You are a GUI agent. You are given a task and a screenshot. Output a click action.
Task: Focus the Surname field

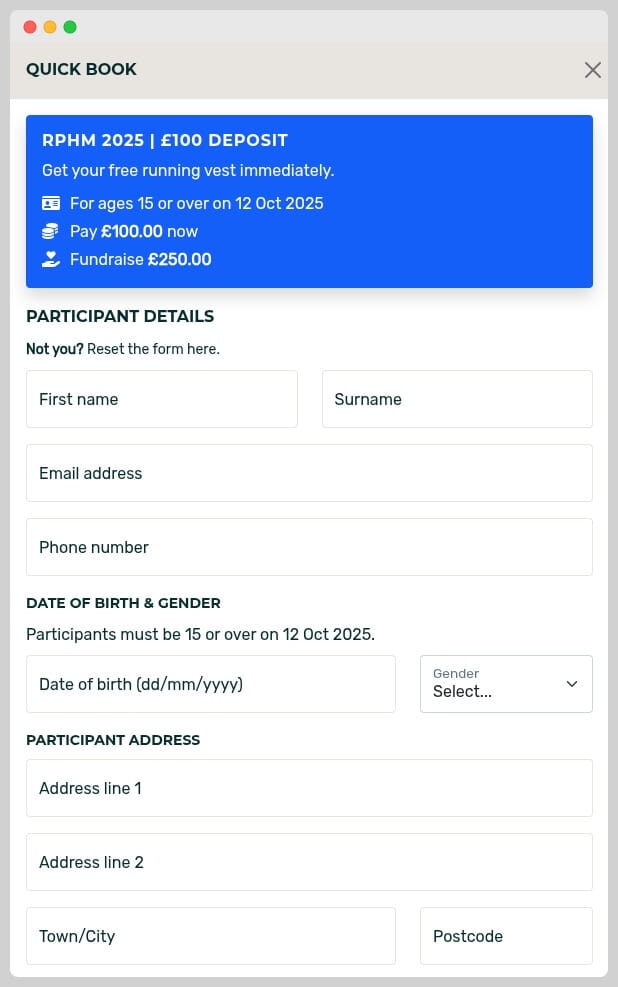pyautogui.click(x=457, y=399)
